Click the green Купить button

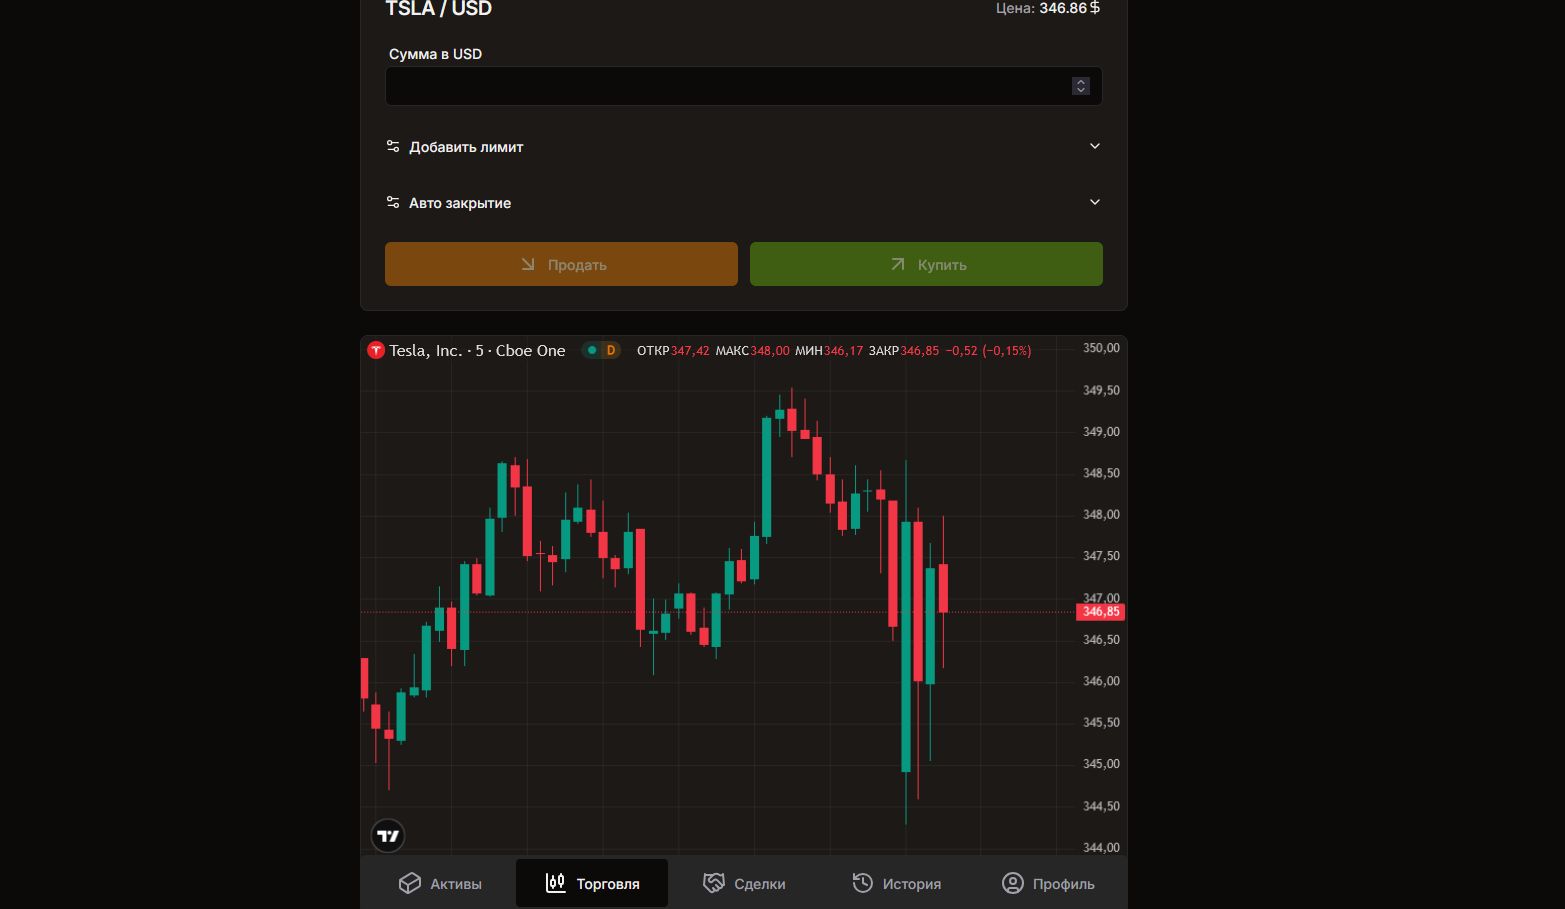[x=926, y=264]
